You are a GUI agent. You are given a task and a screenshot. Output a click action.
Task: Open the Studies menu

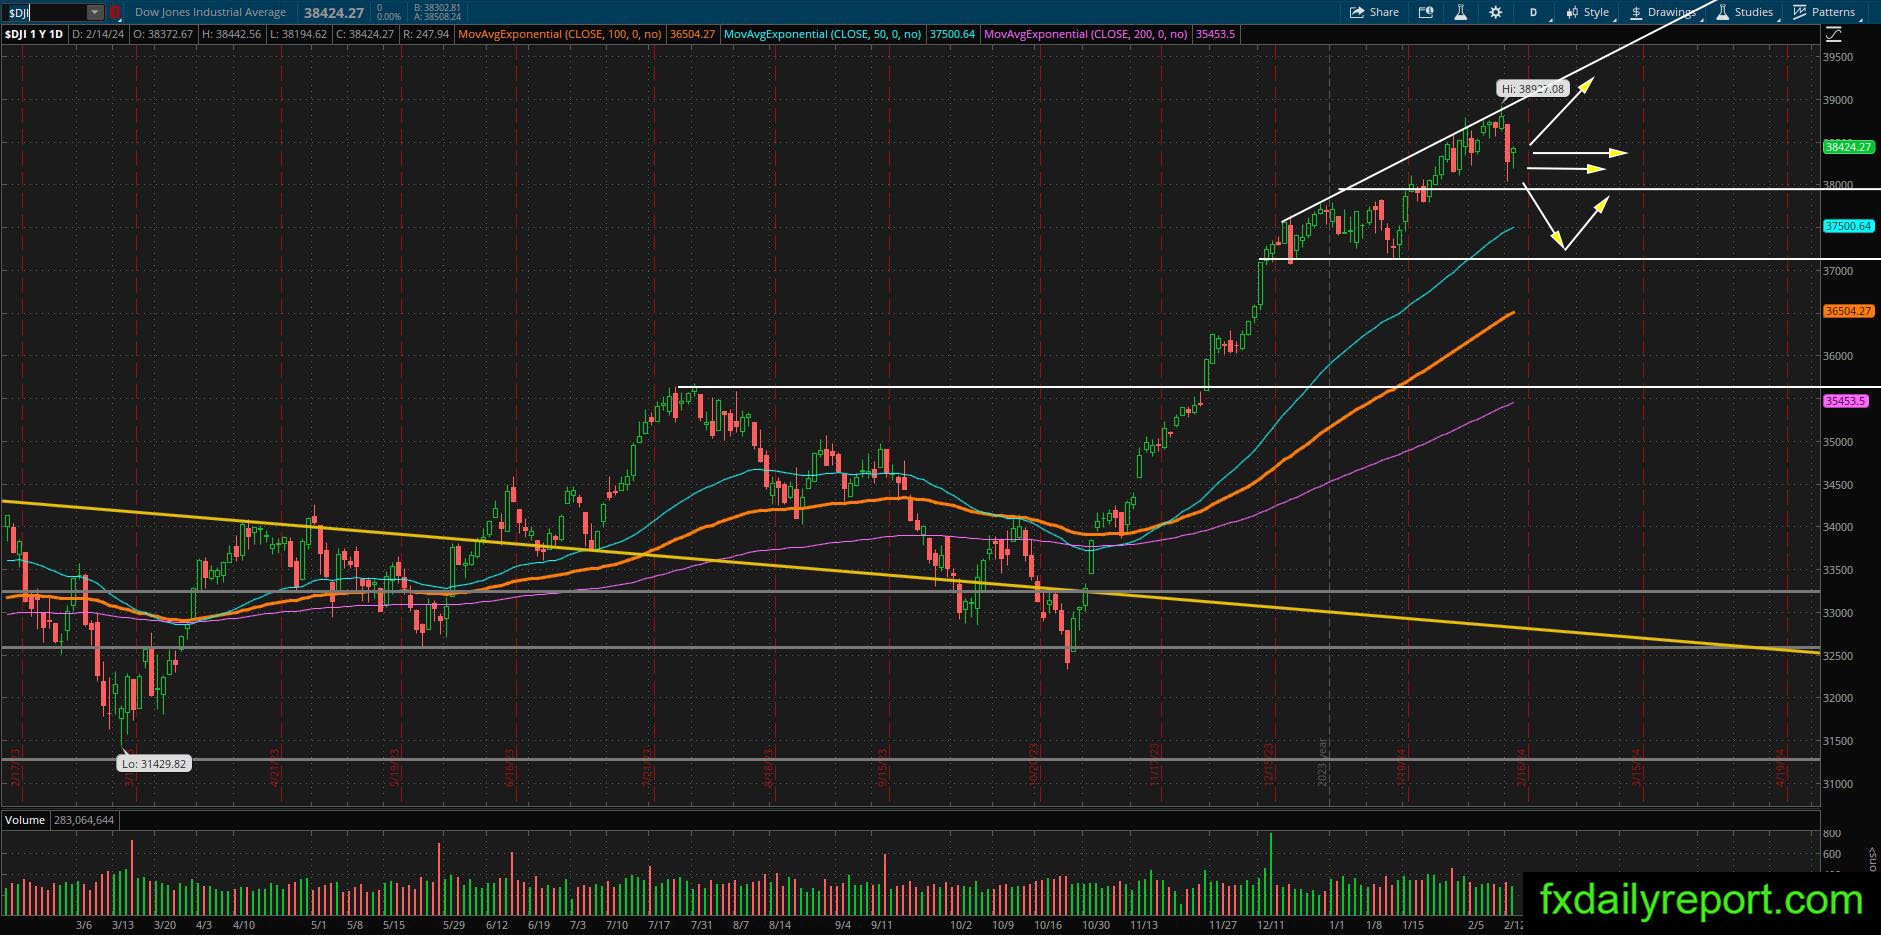click(x=1747, y=12)
